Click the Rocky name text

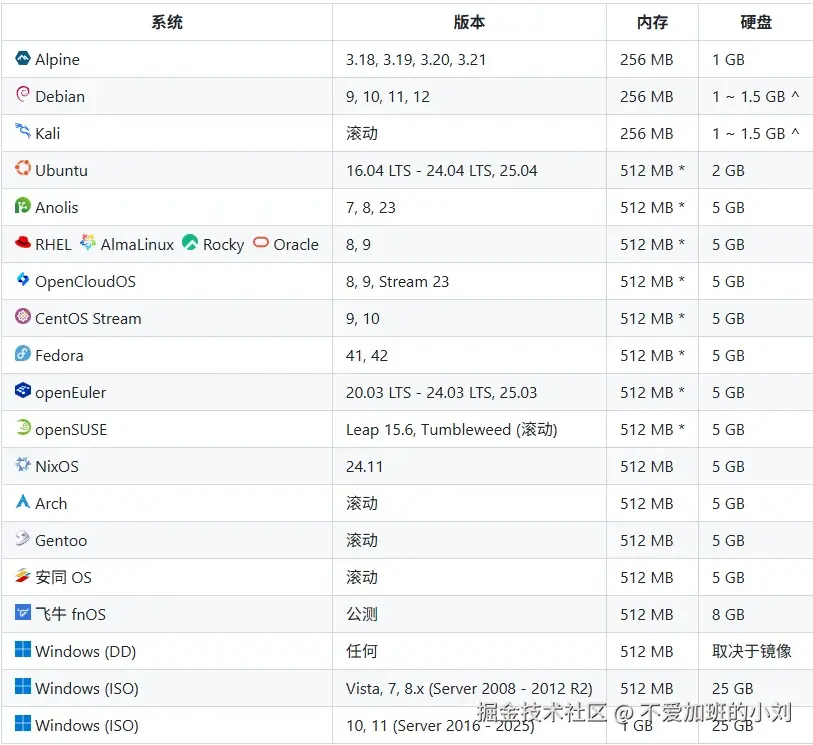tap(223, 245)
